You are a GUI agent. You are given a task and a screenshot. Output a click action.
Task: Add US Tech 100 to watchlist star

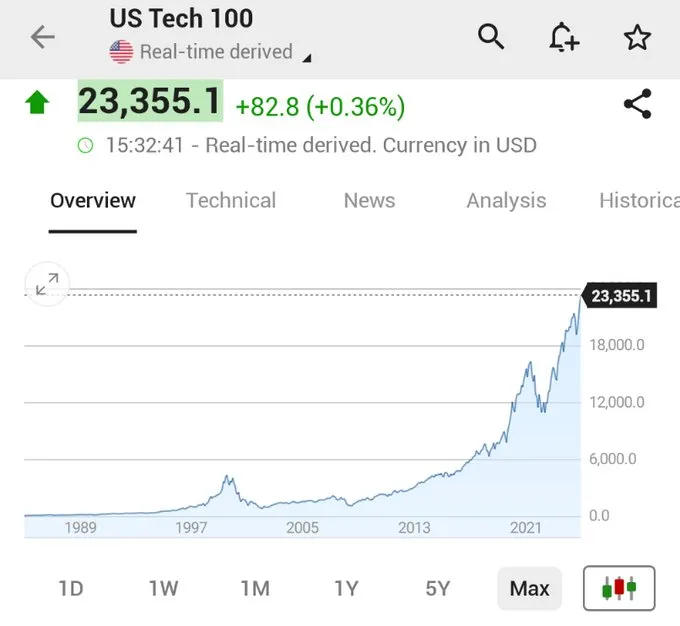[x=637, y=38]
